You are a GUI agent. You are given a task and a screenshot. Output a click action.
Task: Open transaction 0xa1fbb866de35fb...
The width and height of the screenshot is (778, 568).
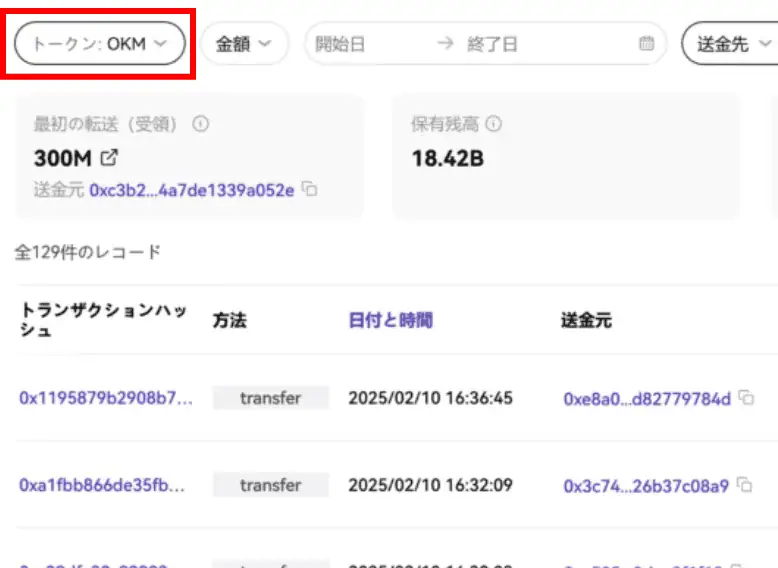102,485
